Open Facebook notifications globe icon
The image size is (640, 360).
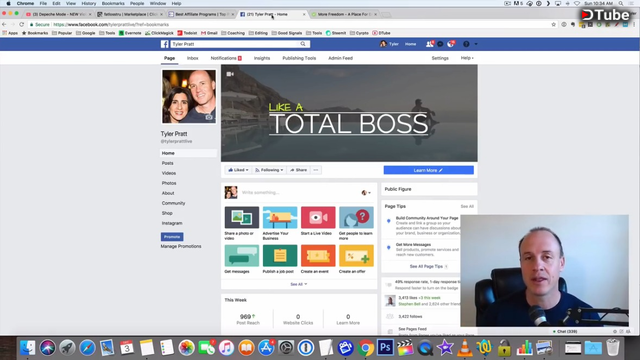pos(451,44)
